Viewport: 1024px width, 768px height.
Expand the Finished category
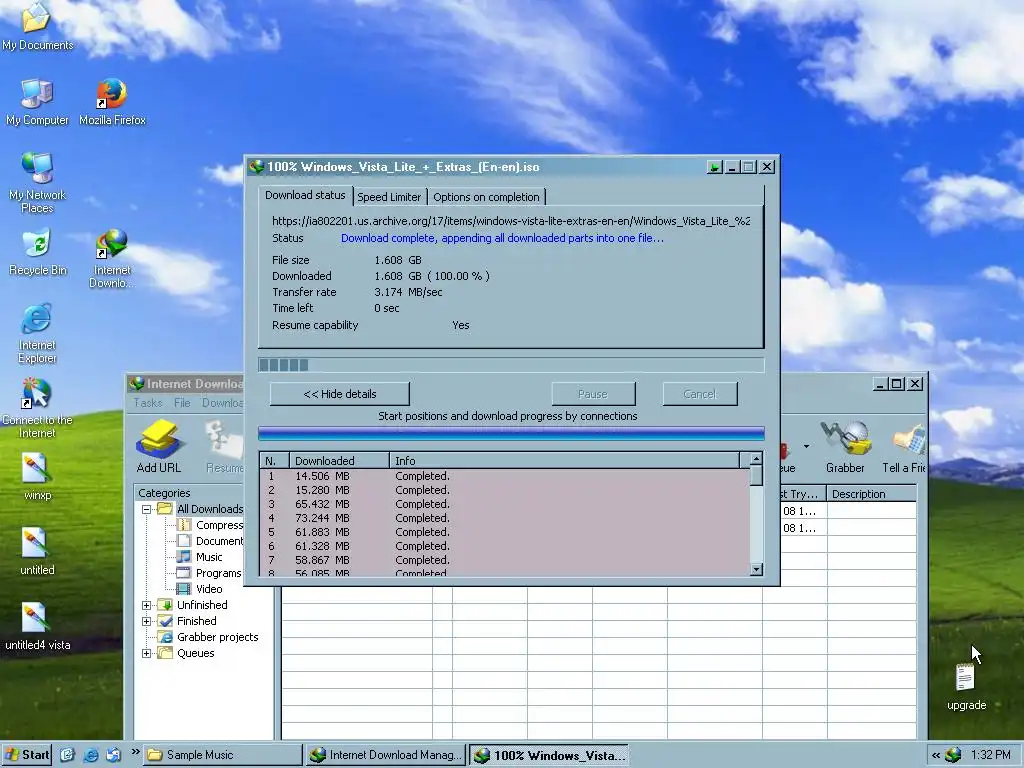click(x=146, y=621)
